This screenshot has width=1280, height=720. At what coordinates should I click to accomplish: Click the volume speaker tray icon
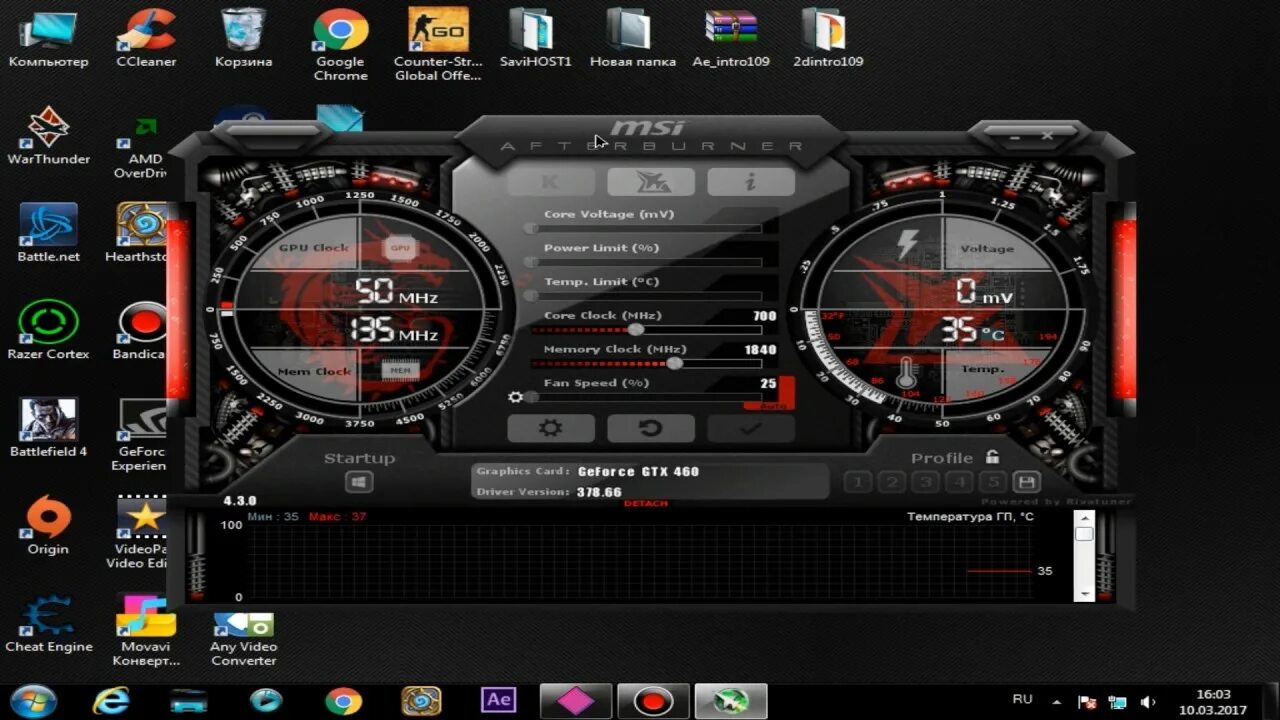(x=1148, y=702)
